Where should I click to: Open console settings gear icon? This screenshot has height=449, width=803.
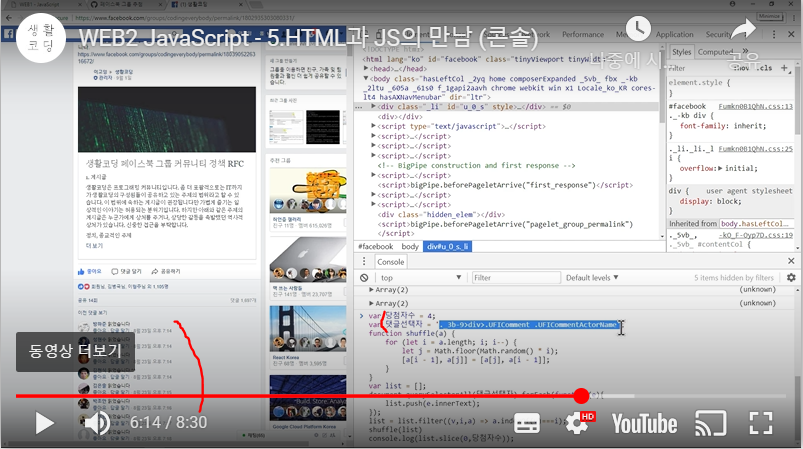pyautogui.click(x=791, y=277)
